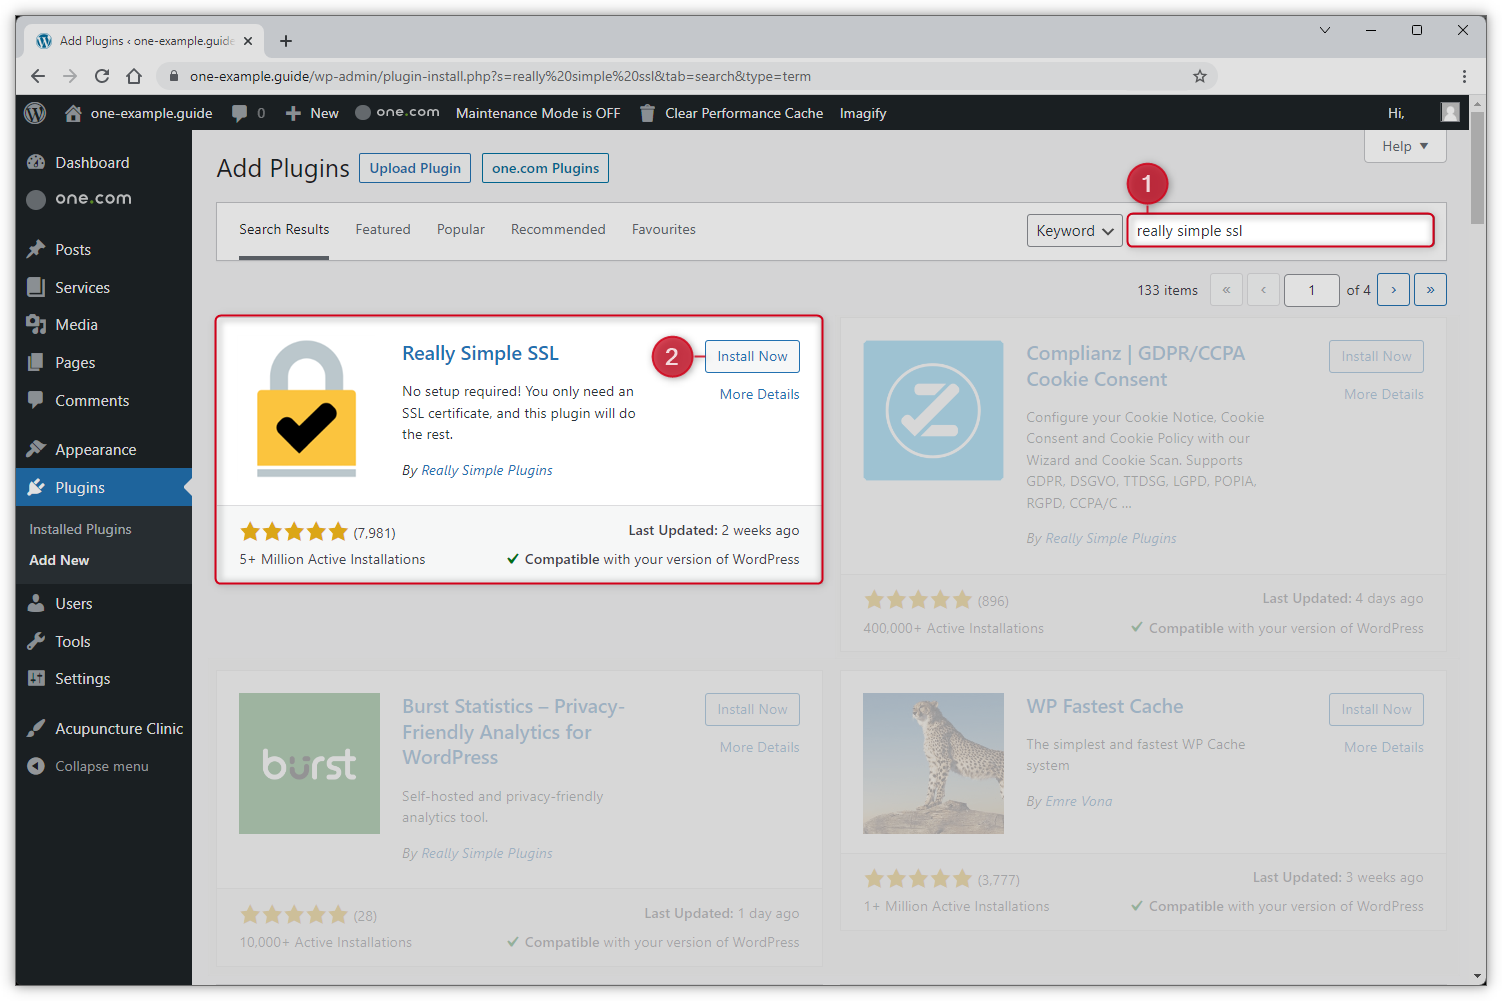Click the Plugins plug icon in sidebar
This screenshot has width=1502, height=1001.
point(36,487)
